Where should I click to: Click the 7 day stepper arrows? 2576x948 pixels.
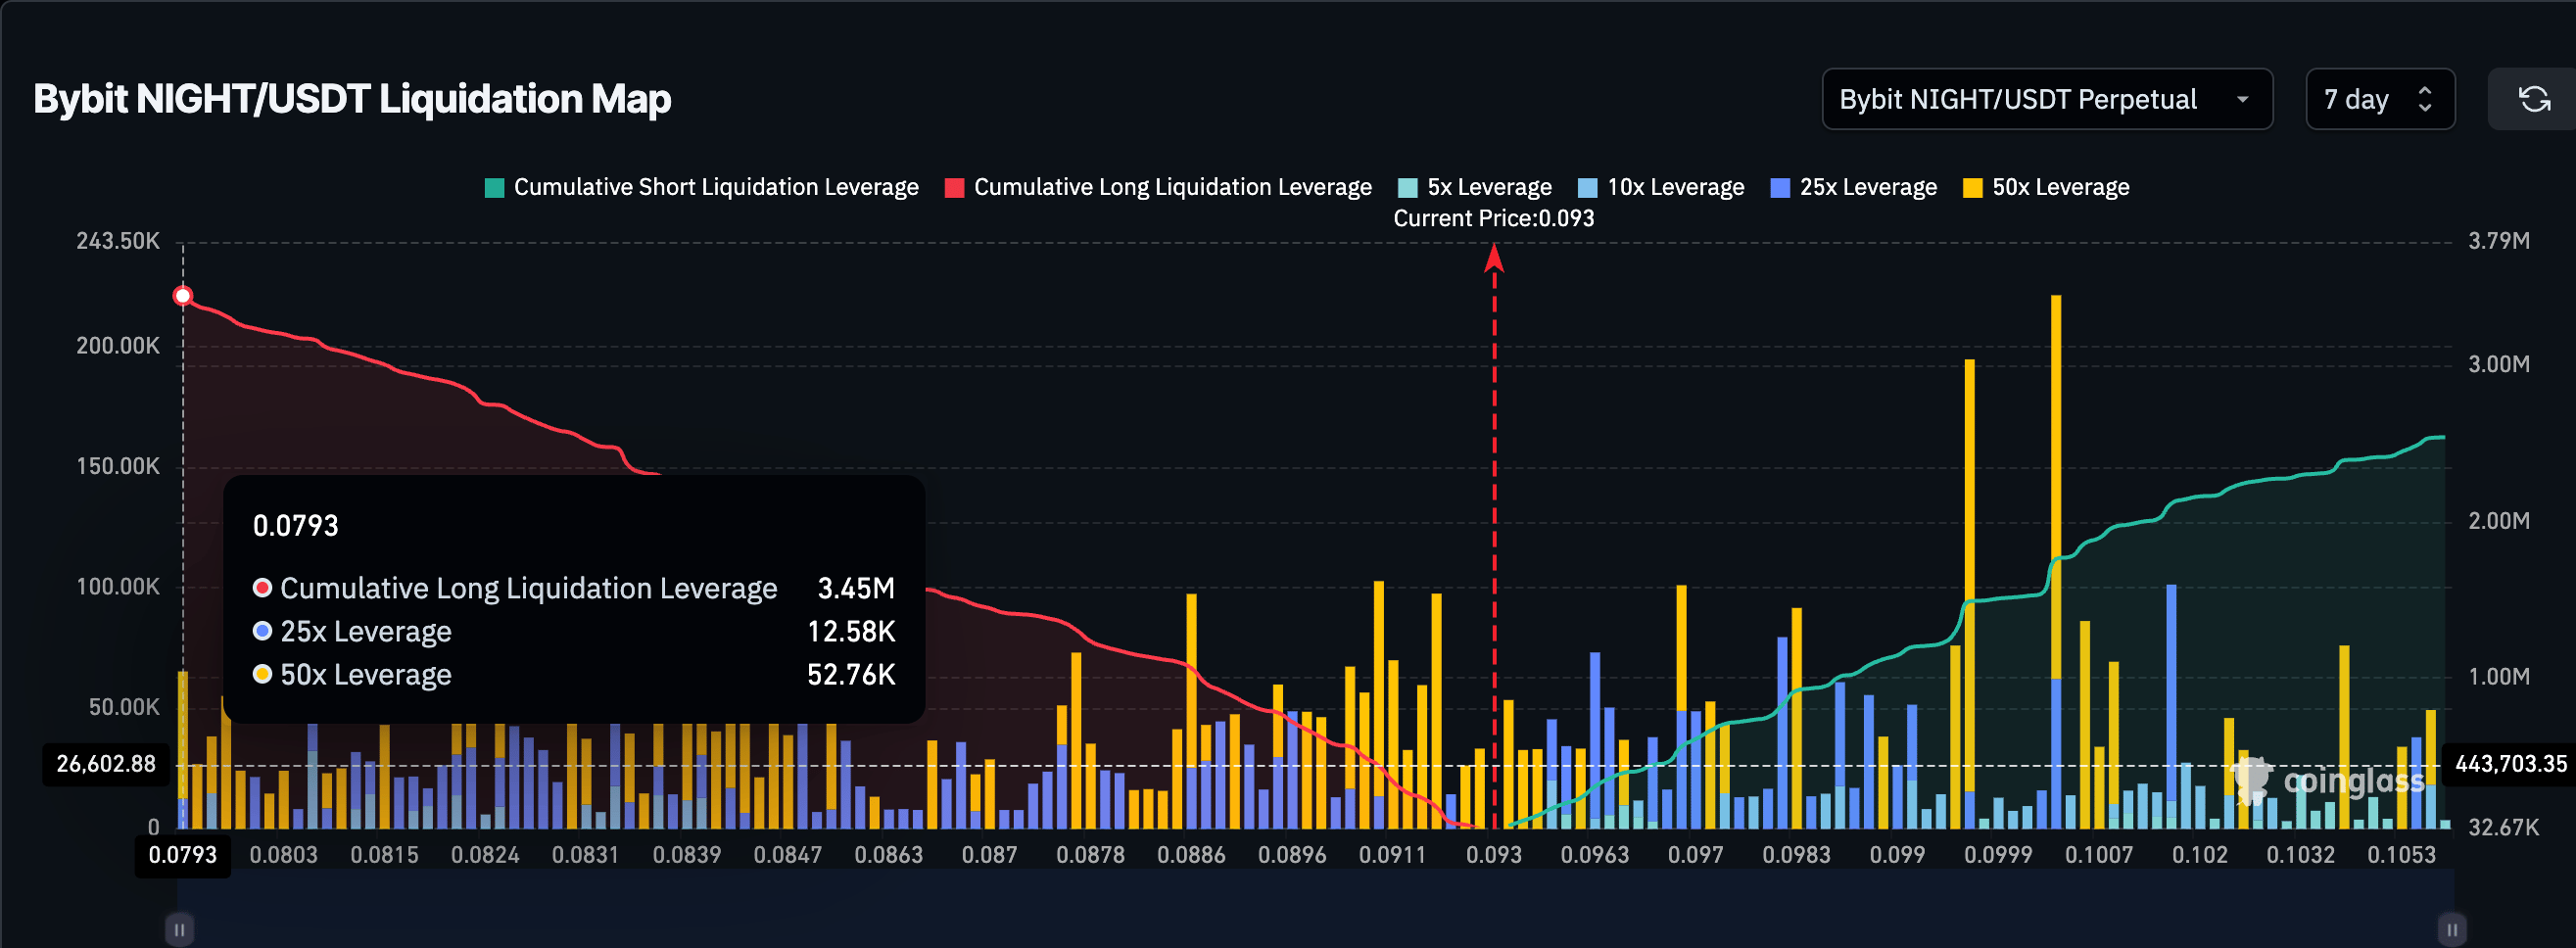[2424, 99]
